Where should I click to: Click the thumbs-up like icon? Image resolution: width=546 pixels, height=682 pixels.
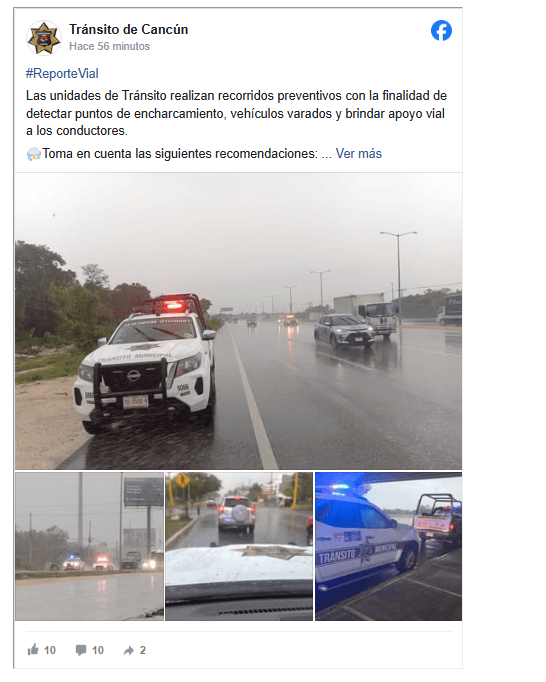coord(33,650)
